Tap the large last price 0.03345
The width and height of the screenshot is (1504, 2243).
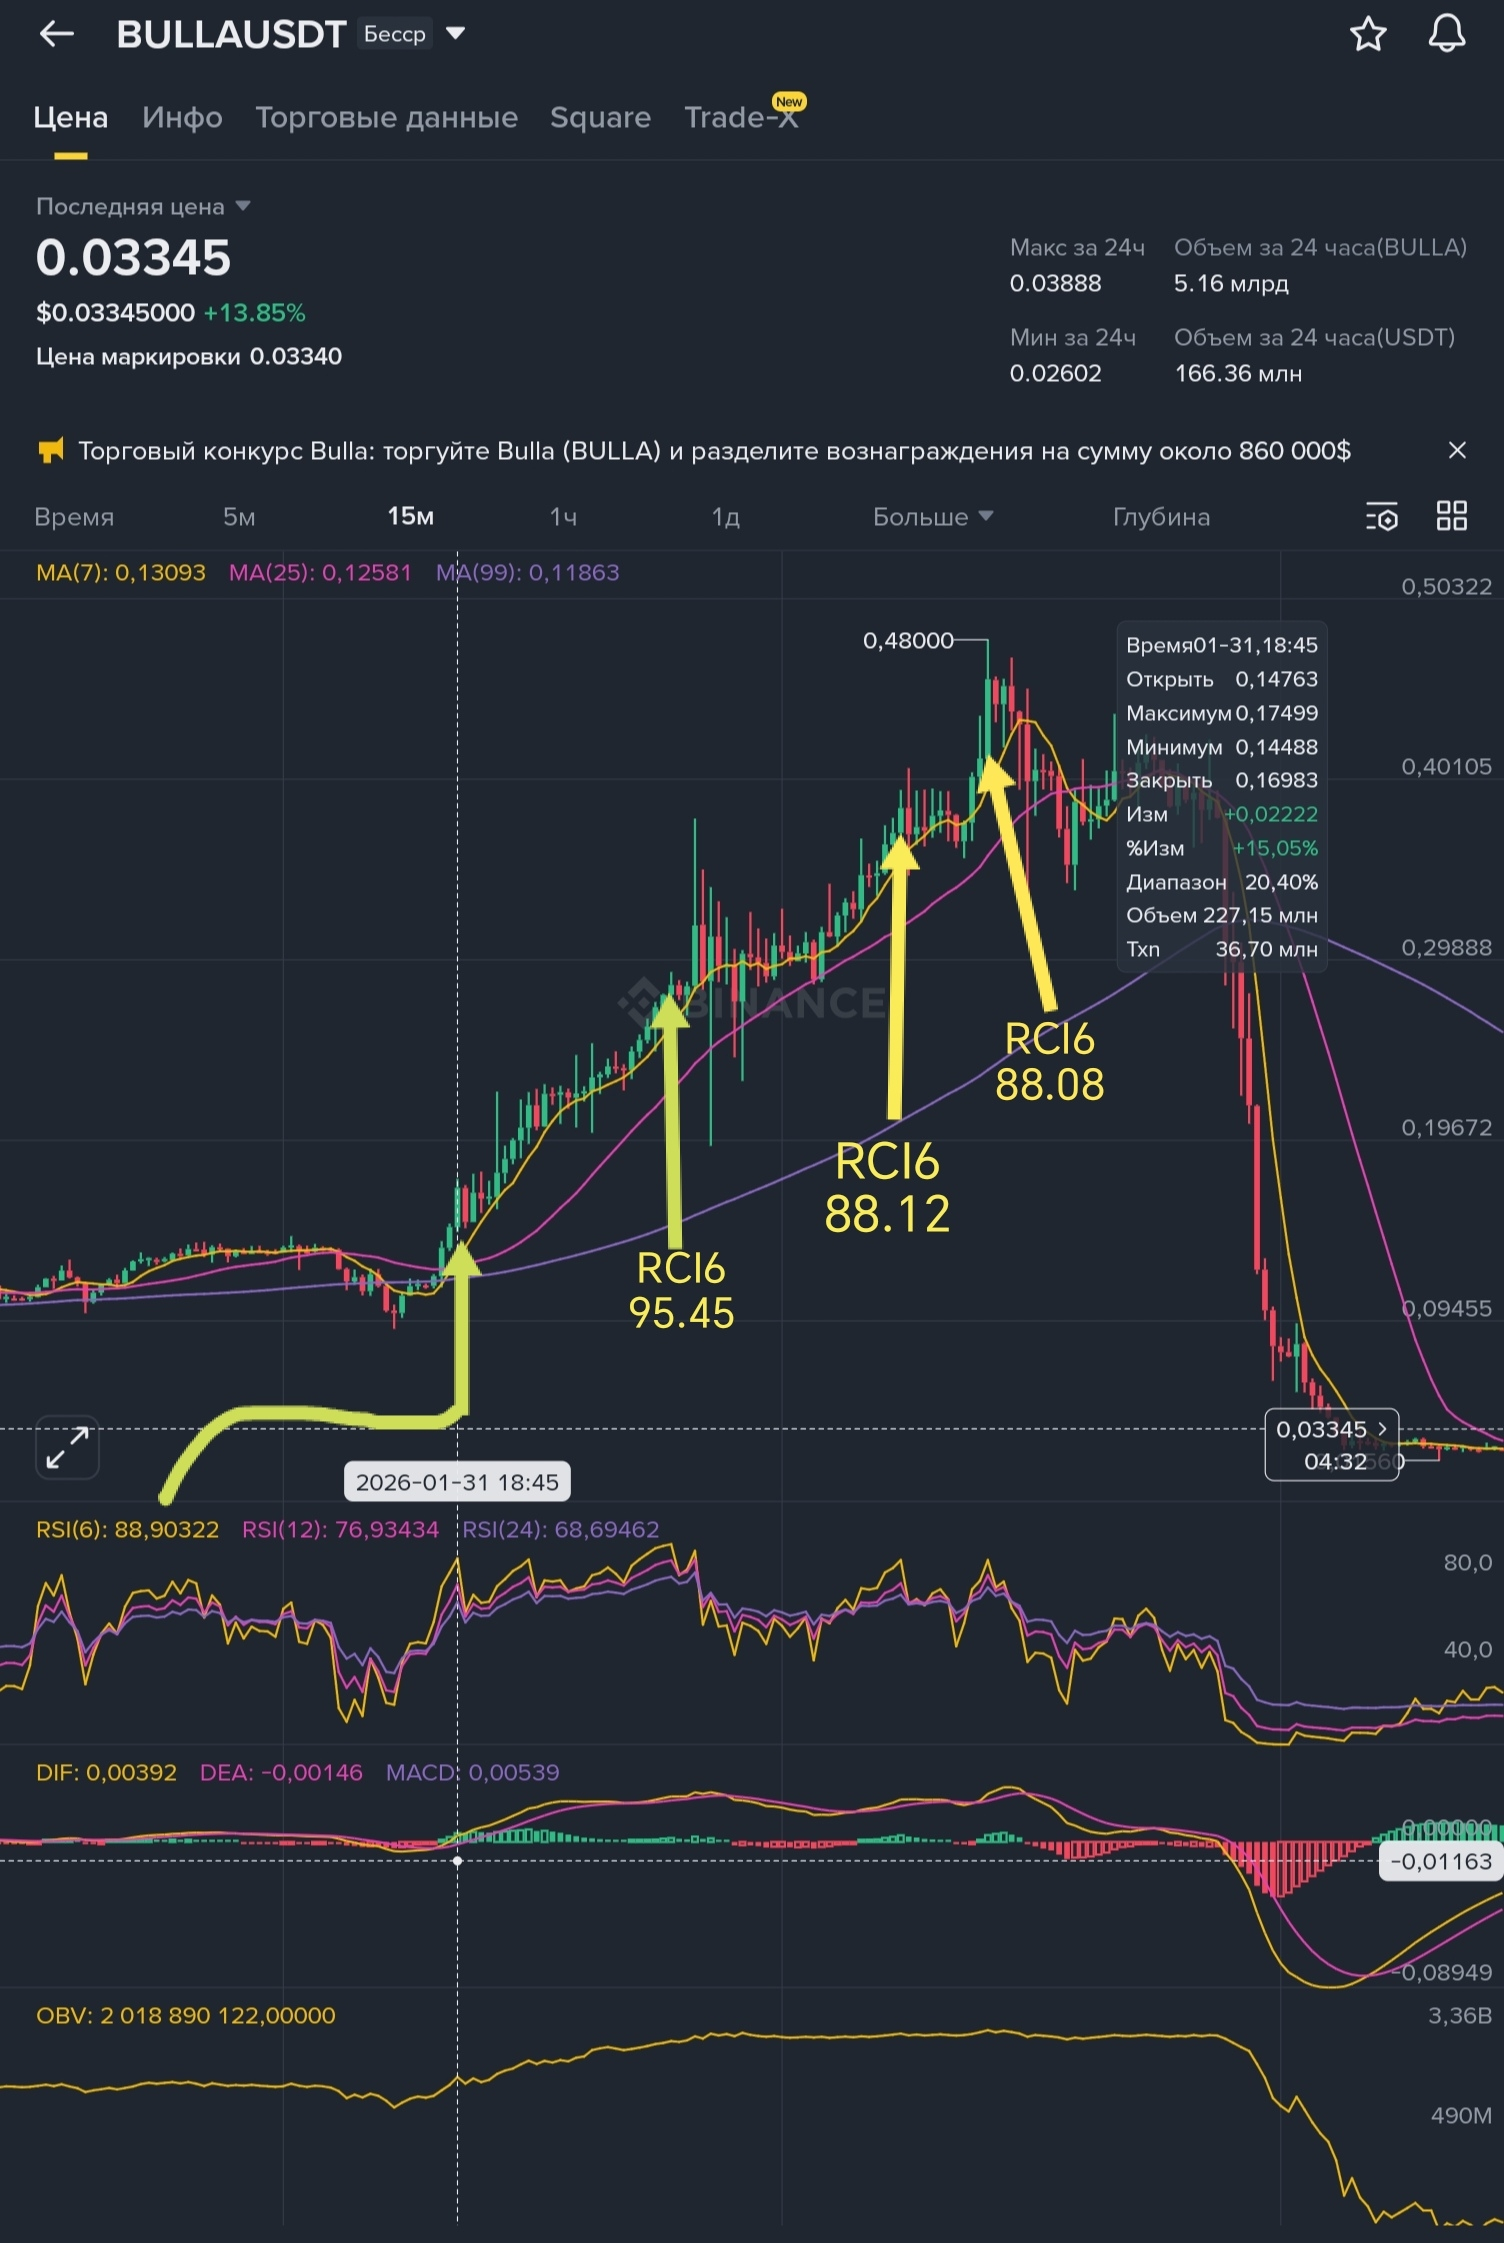(x=133, y=258)
